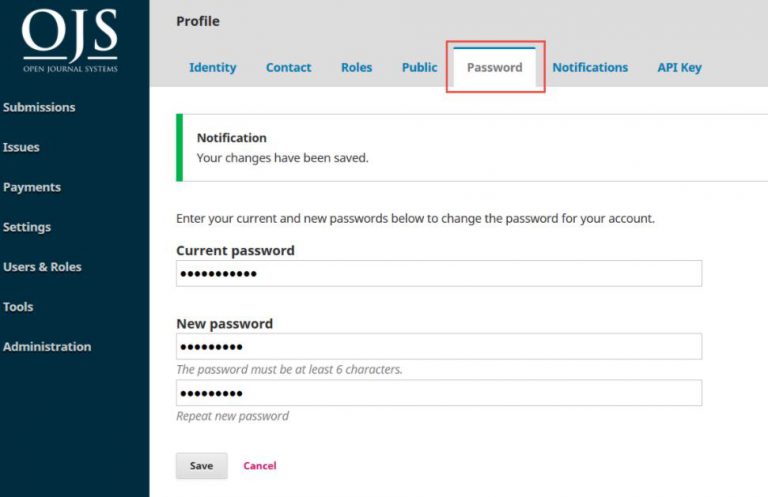Click the OJS Open Journal Systems logo
This screenshot has width=768, height=497.
tap(70, 42)
